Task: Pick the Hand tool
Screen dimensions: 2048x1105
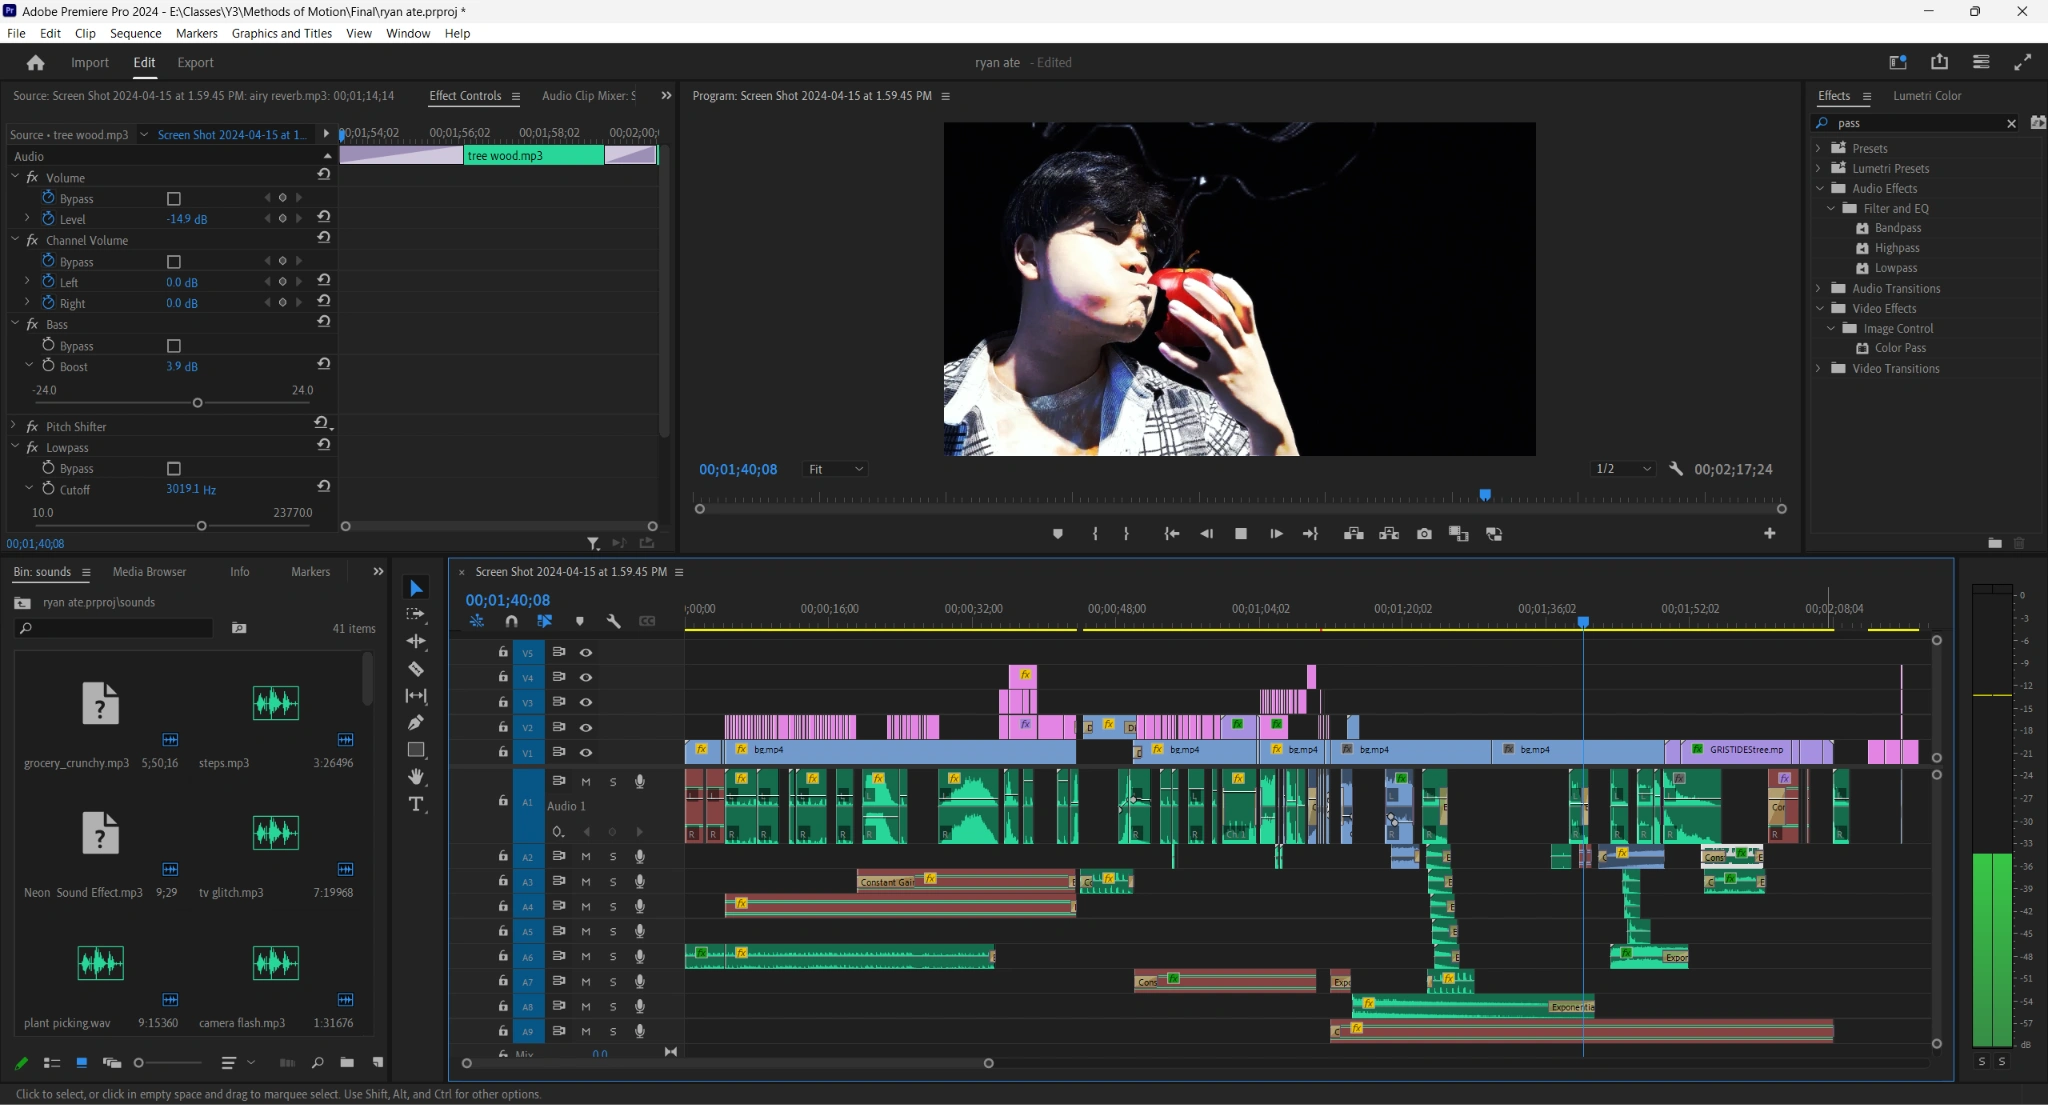Action: [x=416, y=777]
